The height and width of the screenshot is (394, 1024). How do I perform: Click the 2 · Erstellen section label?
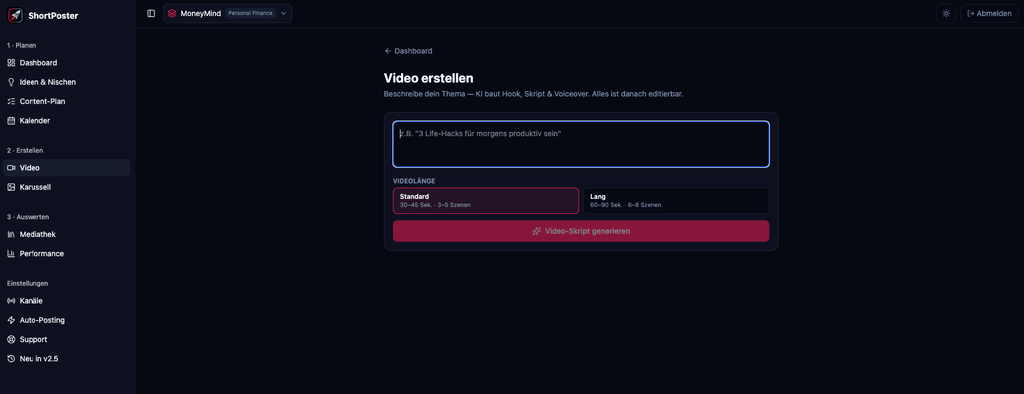click(25, 150)
